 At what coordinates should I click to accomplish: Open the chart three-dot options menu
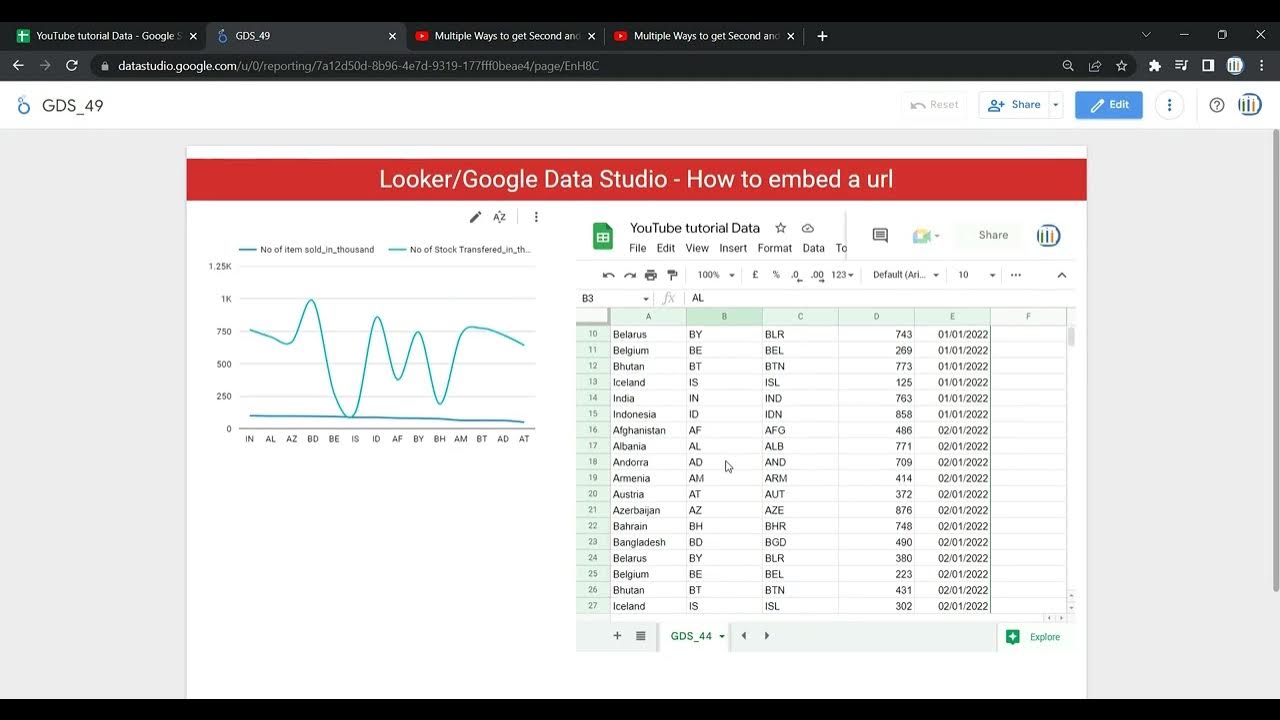tap(536, 217)
